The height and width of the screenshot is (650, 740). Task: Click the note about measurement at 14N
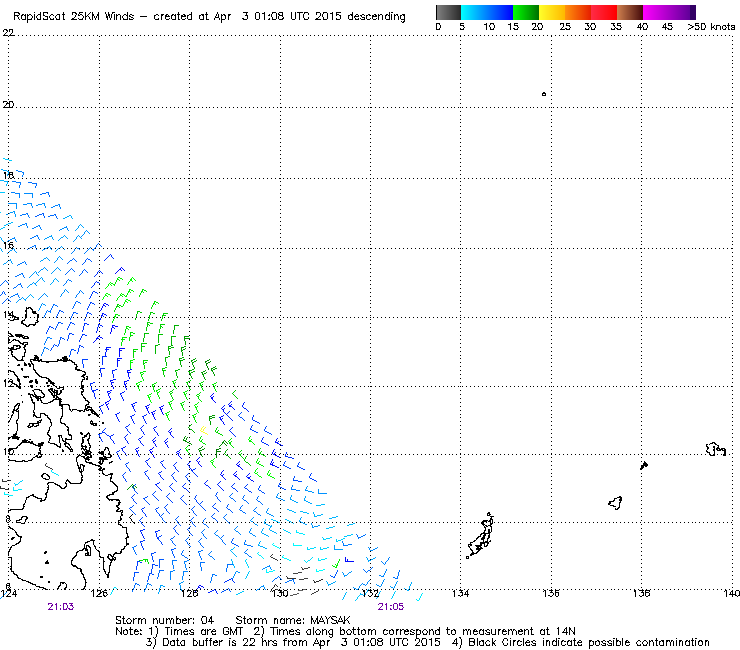[x=414, y=631]
